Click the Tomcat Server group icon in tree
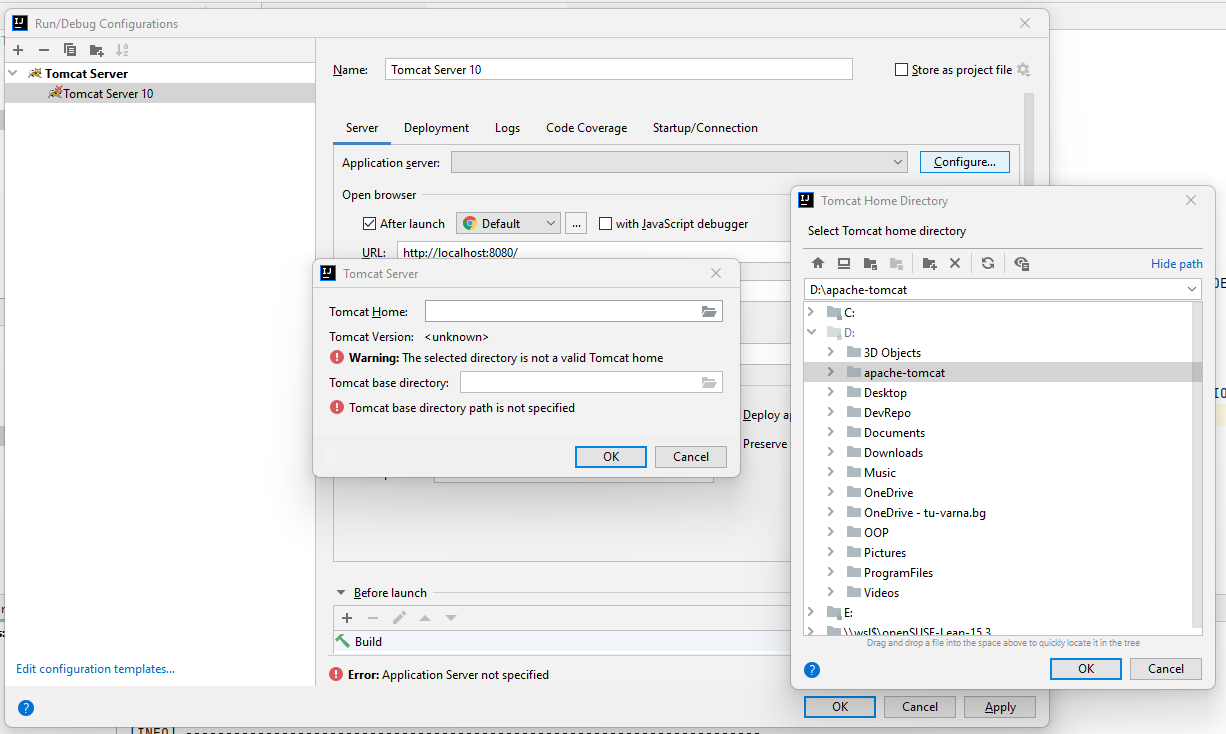 35,73
